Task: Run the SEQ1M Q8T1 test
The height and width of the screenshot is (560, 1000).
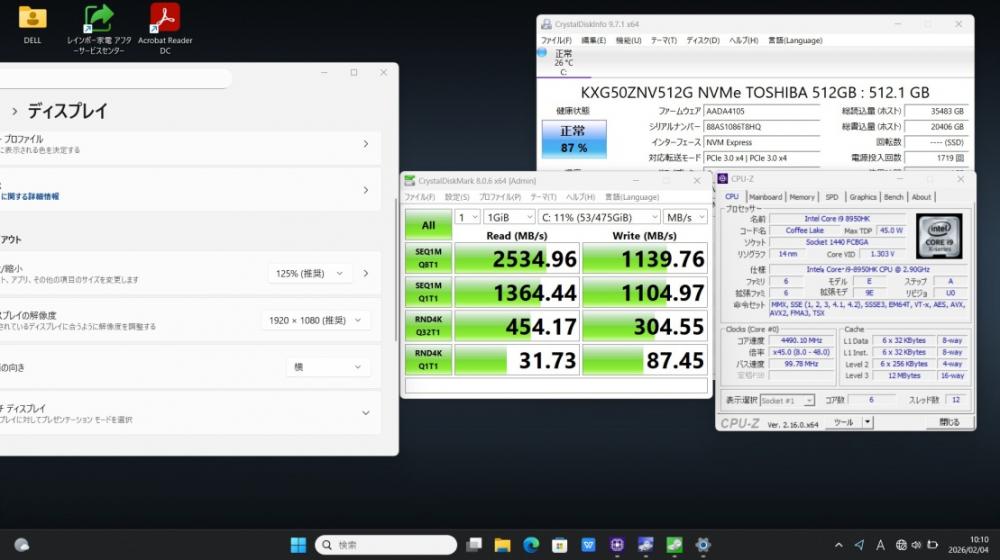Action: tap(428, 258)
